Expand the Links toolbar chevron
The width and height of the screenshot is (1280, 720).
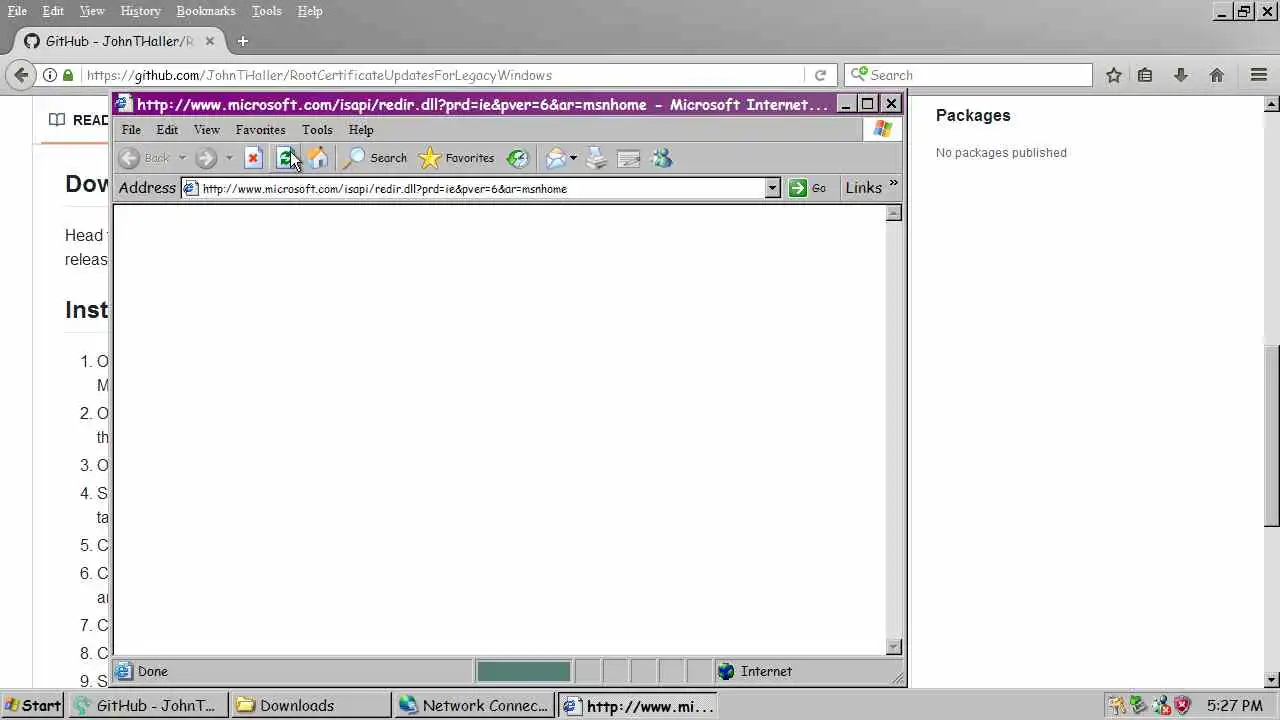[x=893, y=184]
